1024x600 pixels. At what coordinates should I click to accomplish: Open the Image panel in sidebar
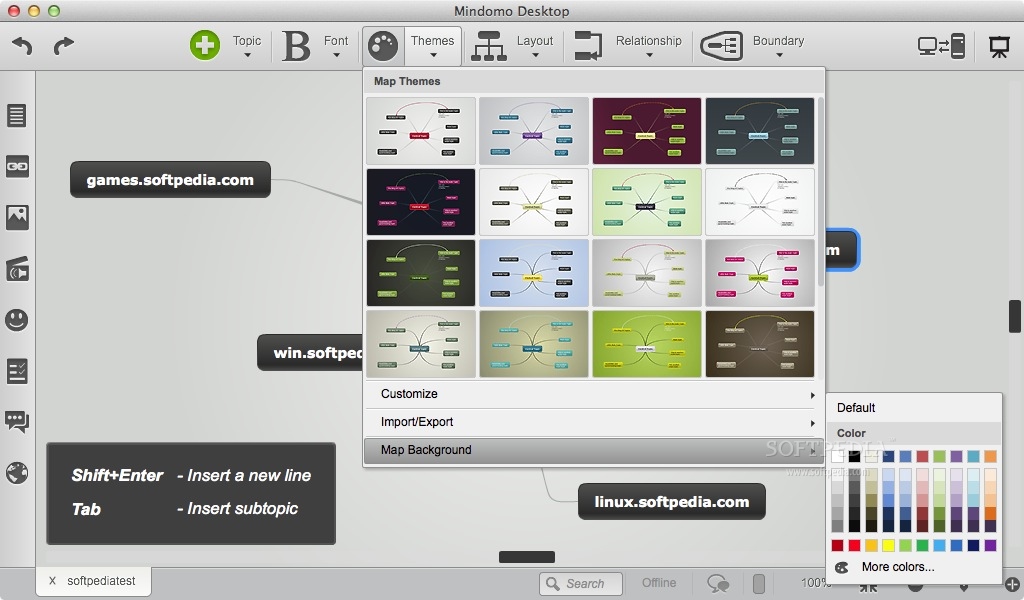coord(17,217)
